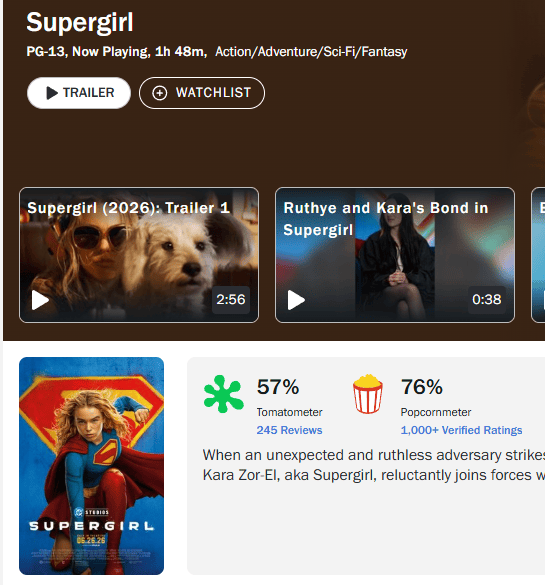The image size is (545, 585).
Task: Click the green splat Tomatometer icon
Action: pos(223,394)
